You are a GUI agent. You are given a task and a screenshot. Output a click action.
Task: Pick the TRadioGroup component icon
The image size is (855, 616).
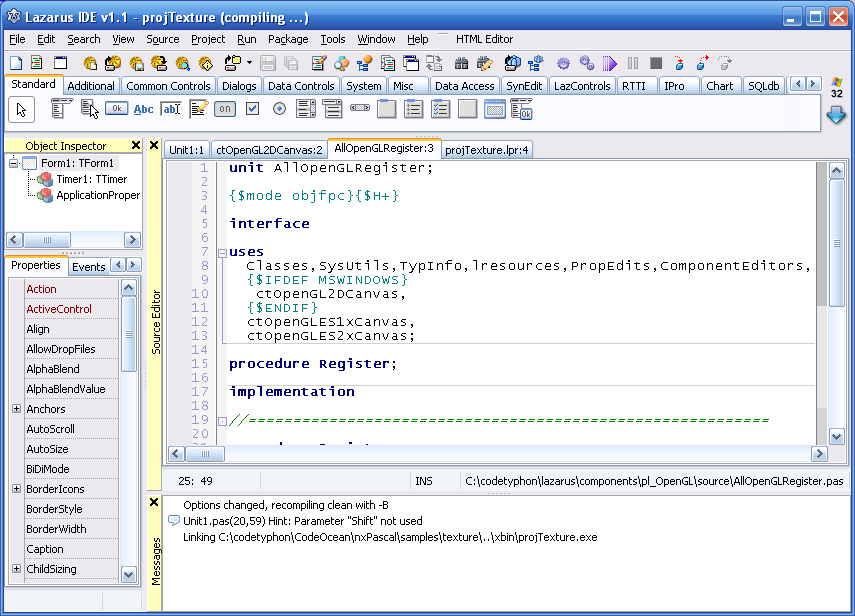pyautogui.click(x=413, y=108)
